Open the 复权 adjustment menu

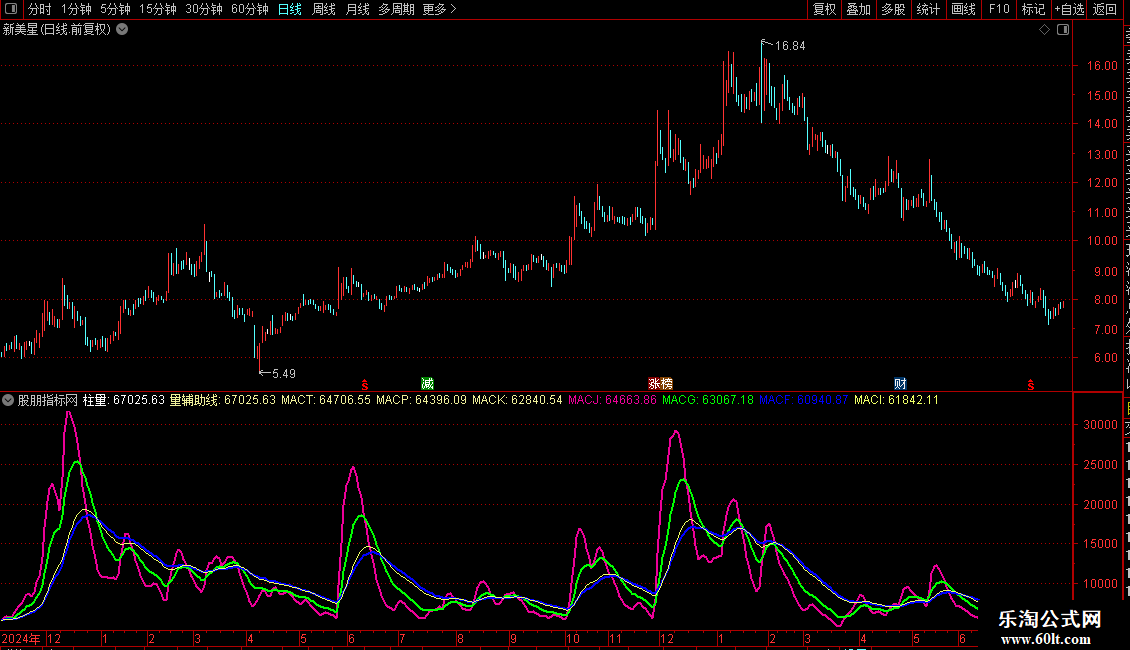click(x=824, y=9)
